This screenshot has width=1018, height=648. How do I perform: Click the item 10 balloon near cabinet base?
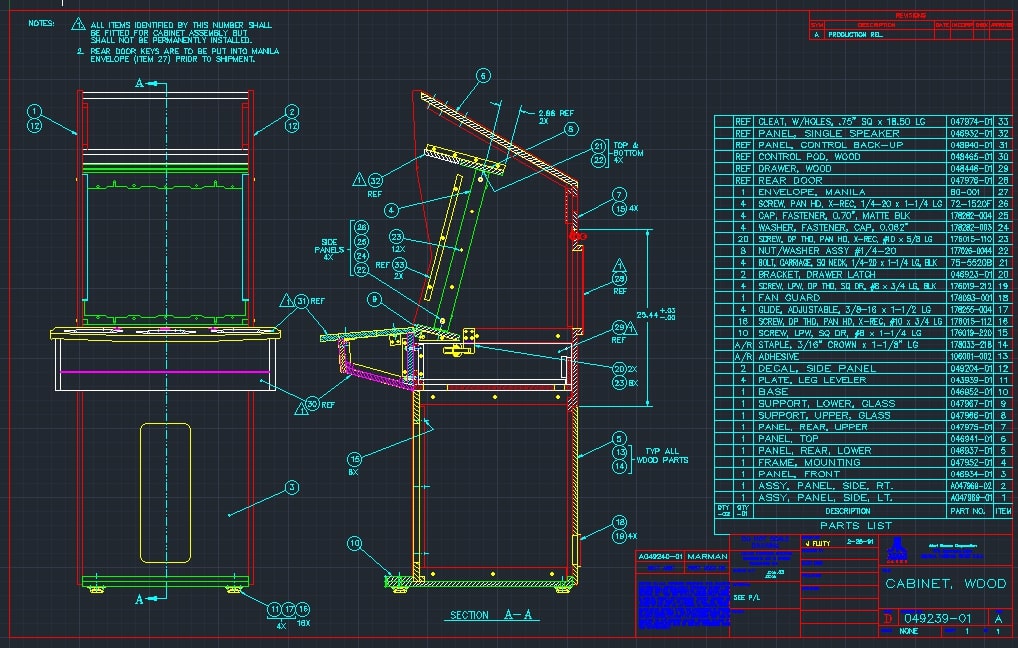[355, 544]
